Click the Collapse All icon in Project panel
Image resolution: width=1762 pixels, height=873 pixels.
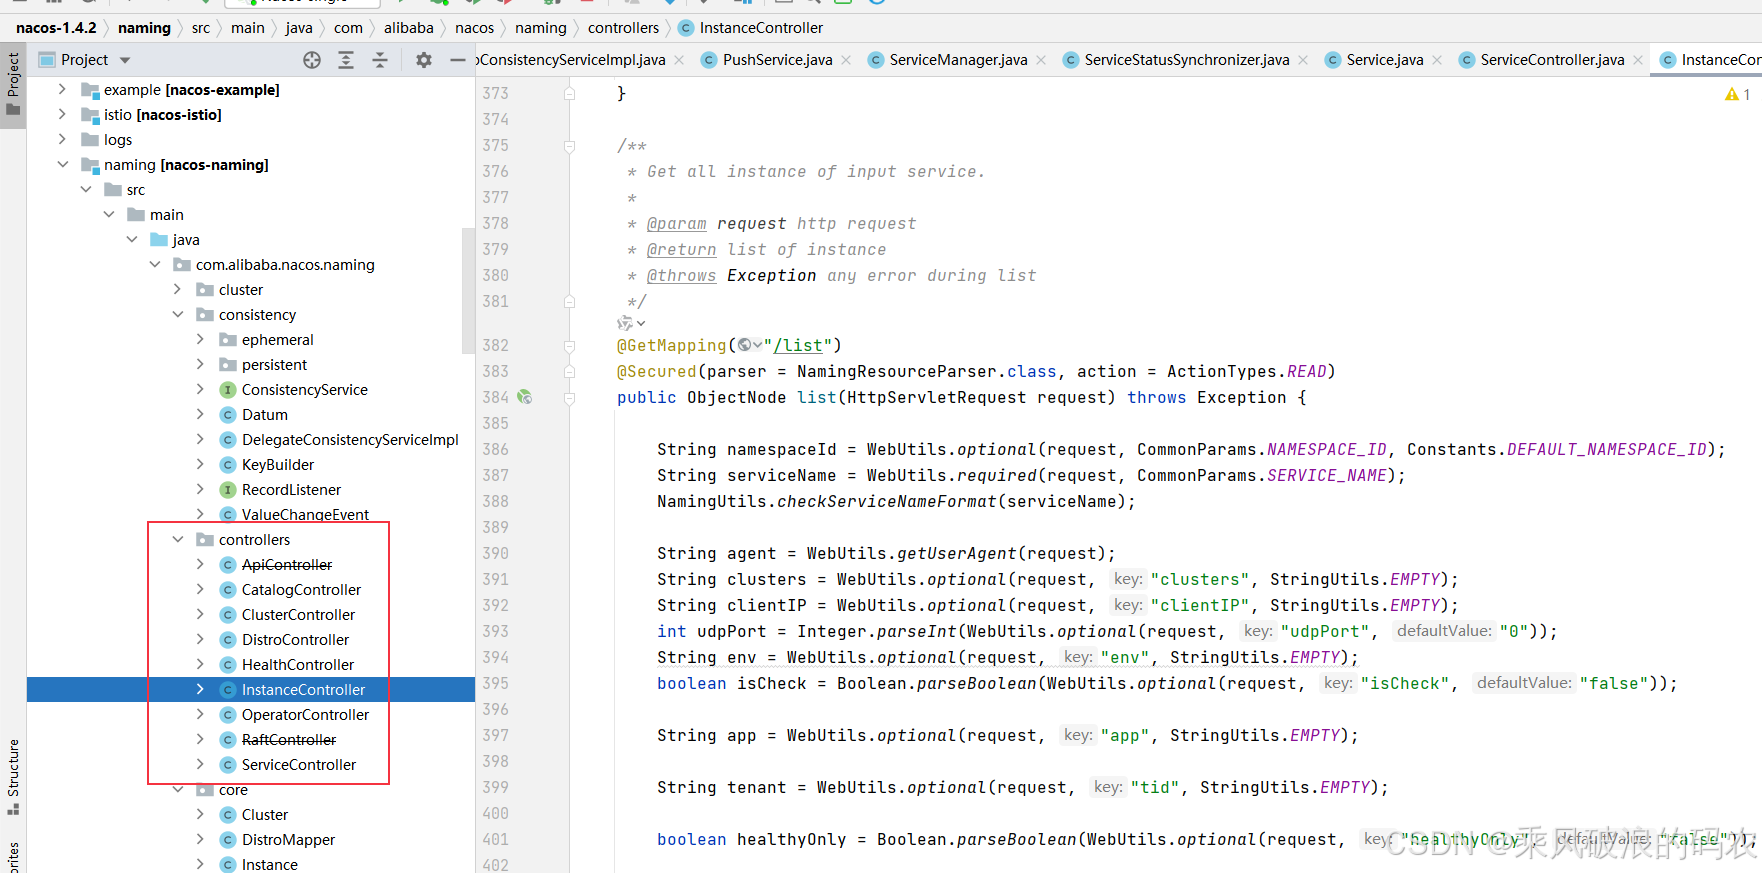pos(380,60)
